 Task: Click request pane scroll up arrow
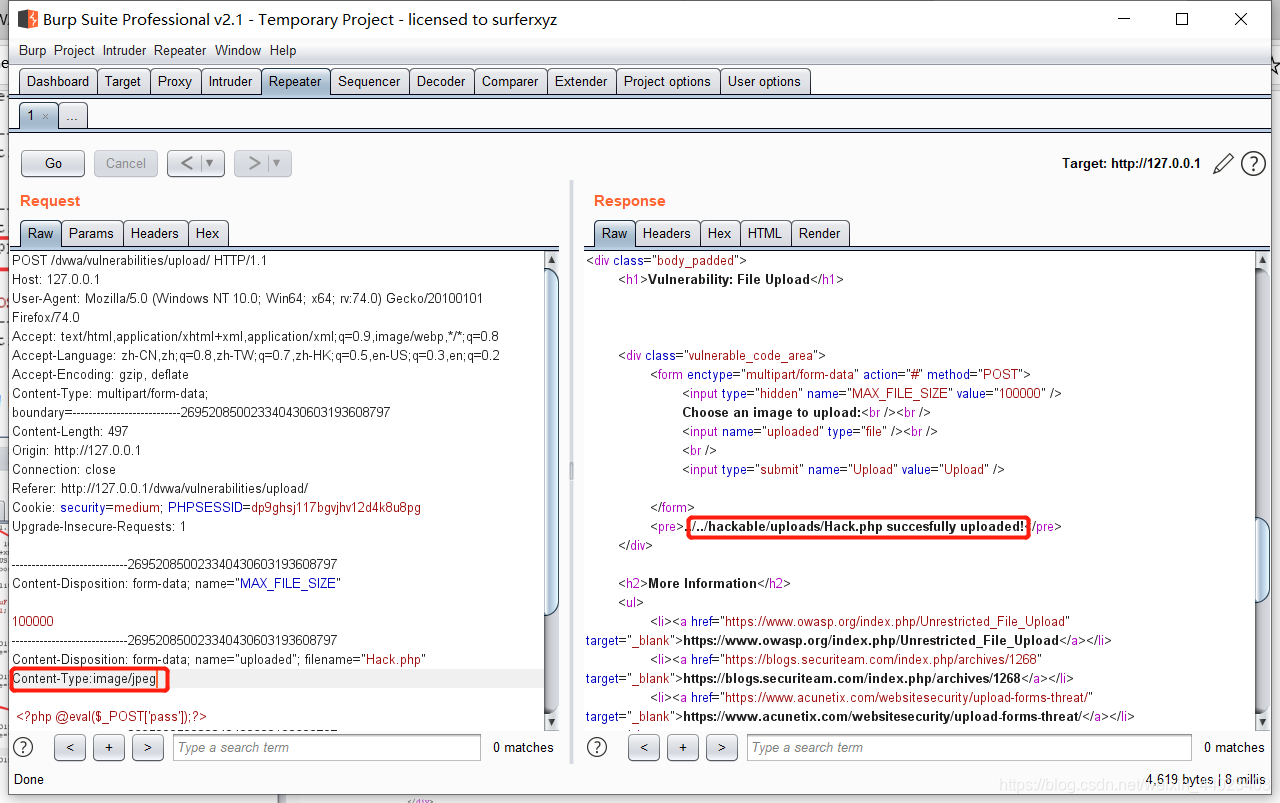coord(552,260)
